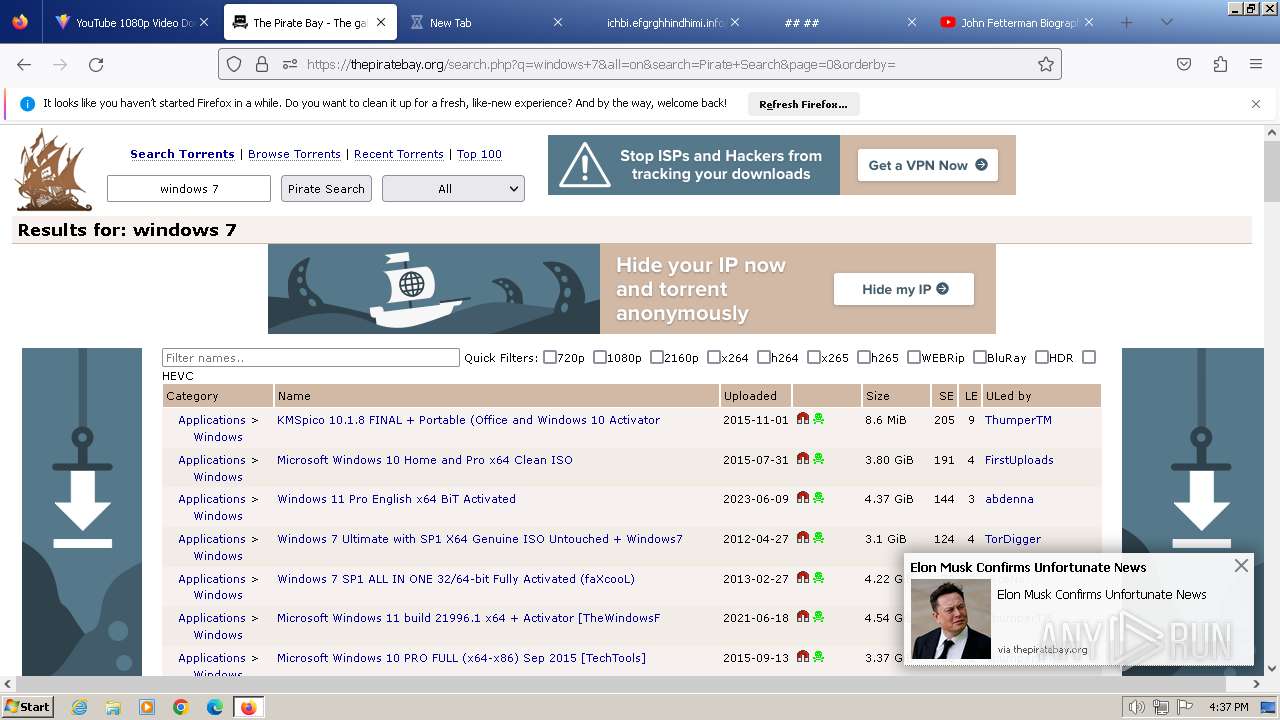Click the volume speaker tray icon

1136,707
